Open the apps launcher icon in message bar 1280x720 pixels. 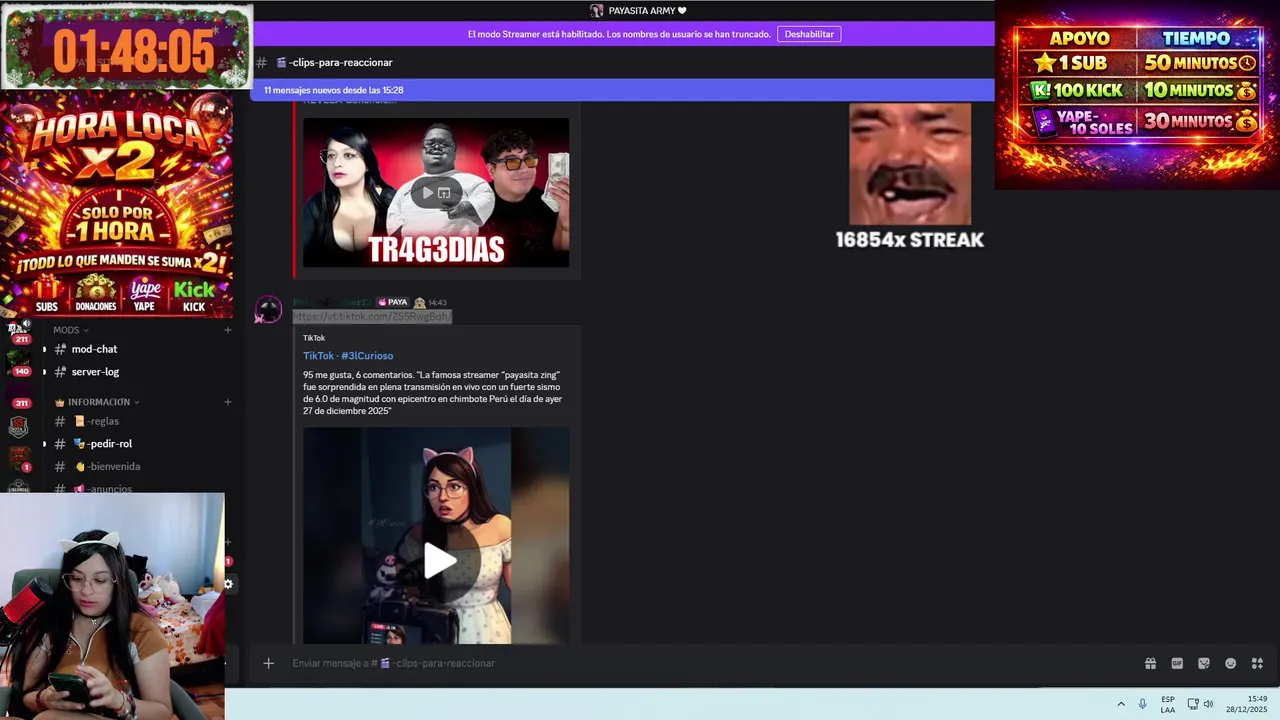pyautogui.click(x=1257, y=663)
